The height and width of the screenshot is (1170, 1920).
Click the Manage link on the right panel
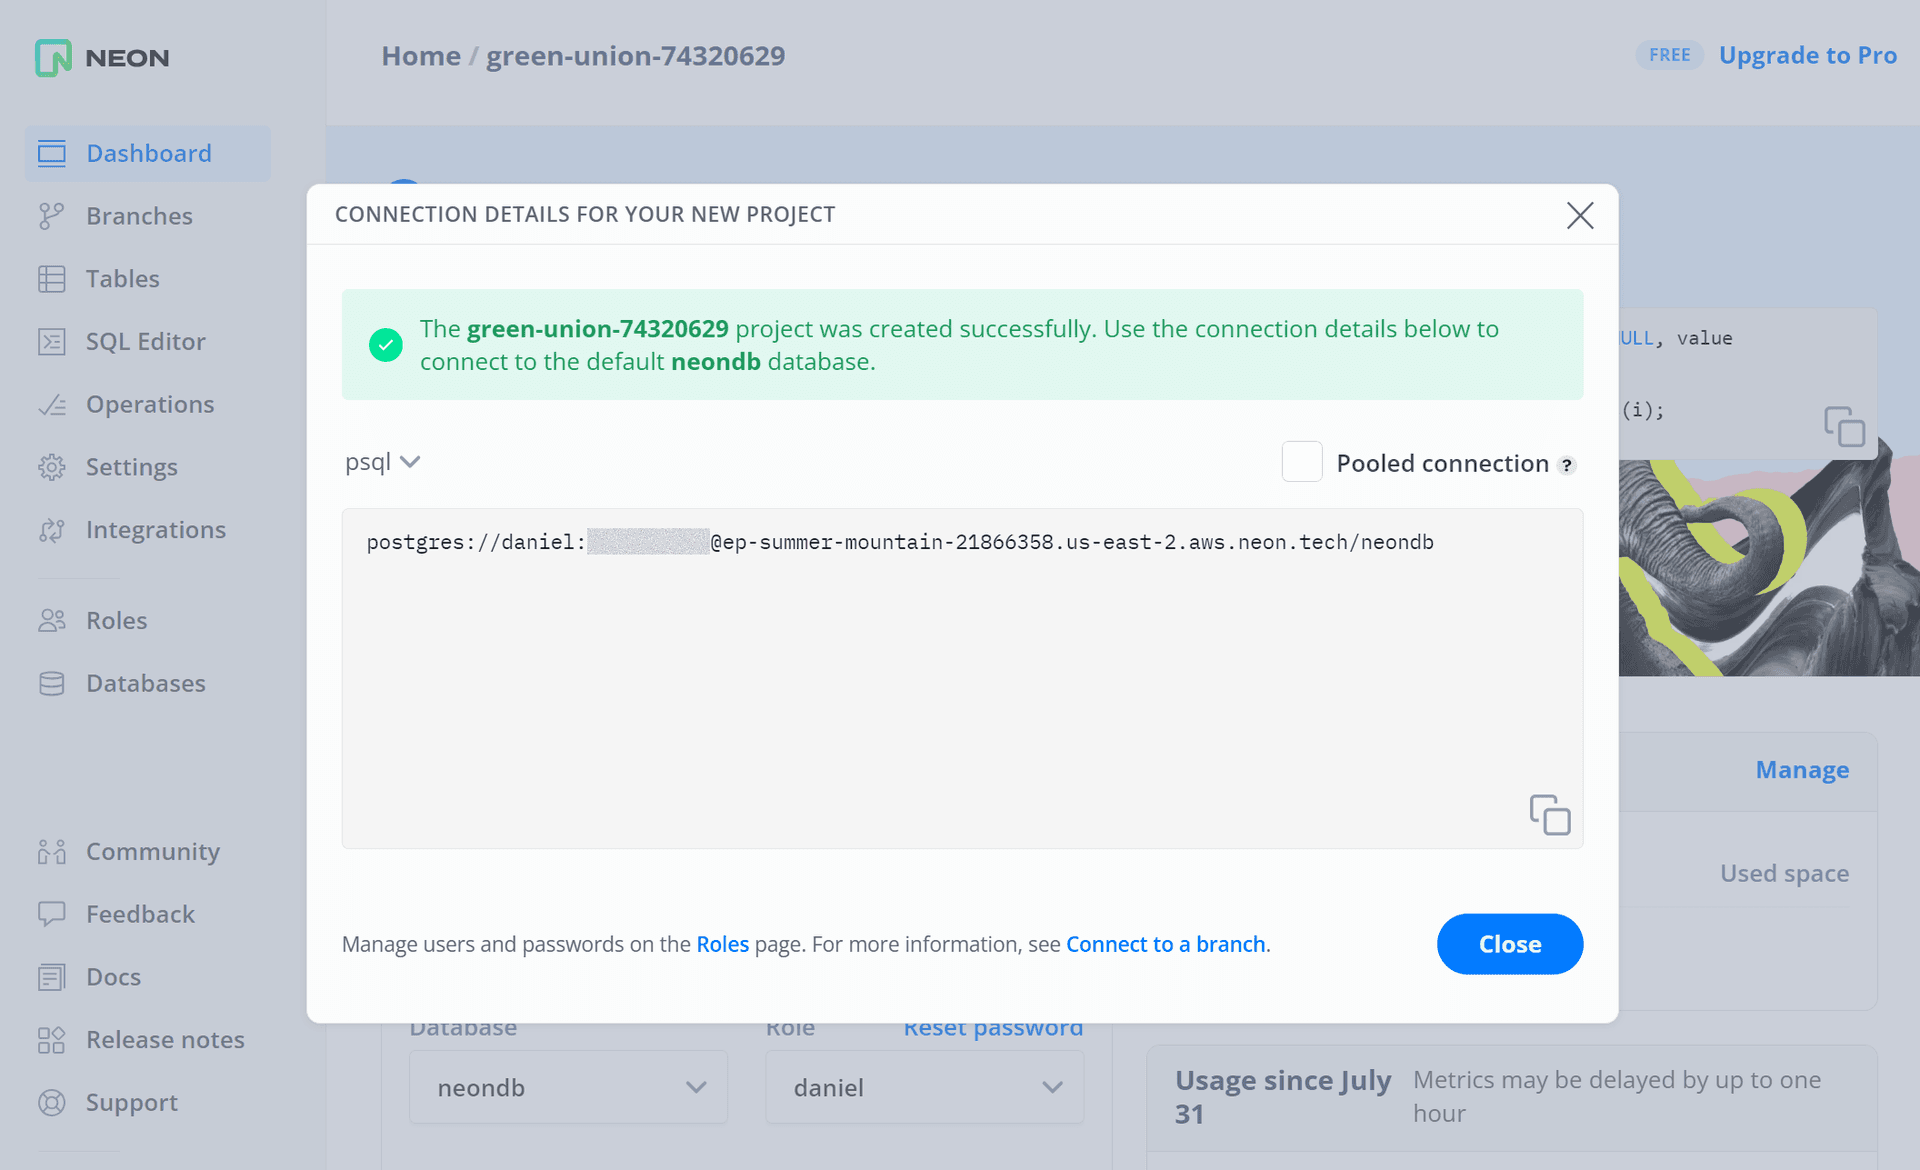pos(1802,770)
